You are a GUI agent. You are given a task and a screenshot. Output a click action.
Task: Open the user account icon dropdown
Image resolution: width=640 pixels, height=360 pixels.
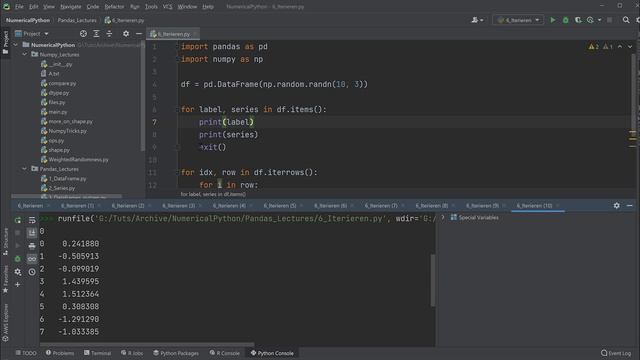[477, 20]
